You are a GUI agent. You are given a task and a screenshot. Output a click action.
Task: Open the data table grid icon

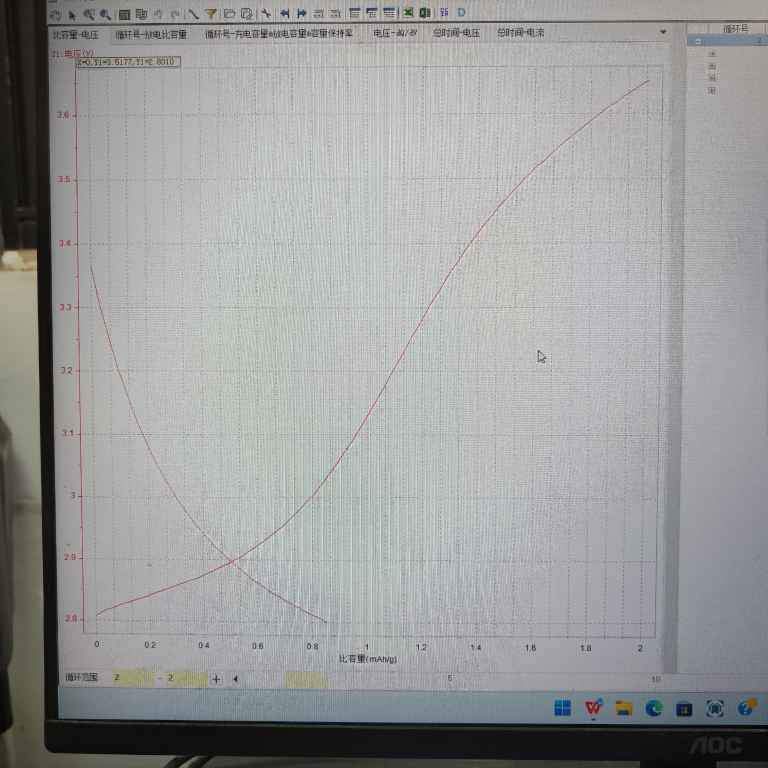coord(124,15)
